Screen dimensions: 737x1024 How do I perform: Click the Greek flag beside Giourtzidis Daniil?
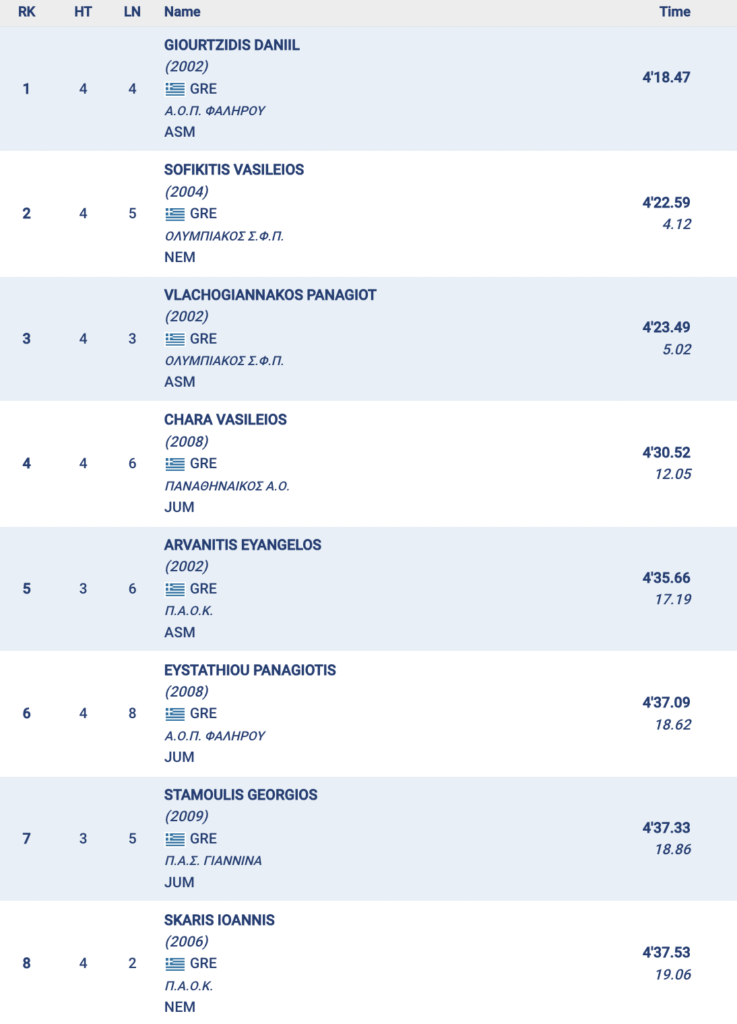[x=175, y=89]
